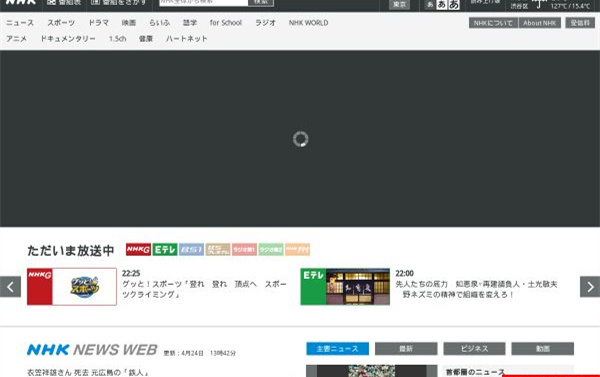Open the 語学 menu item

pos(190,23)
